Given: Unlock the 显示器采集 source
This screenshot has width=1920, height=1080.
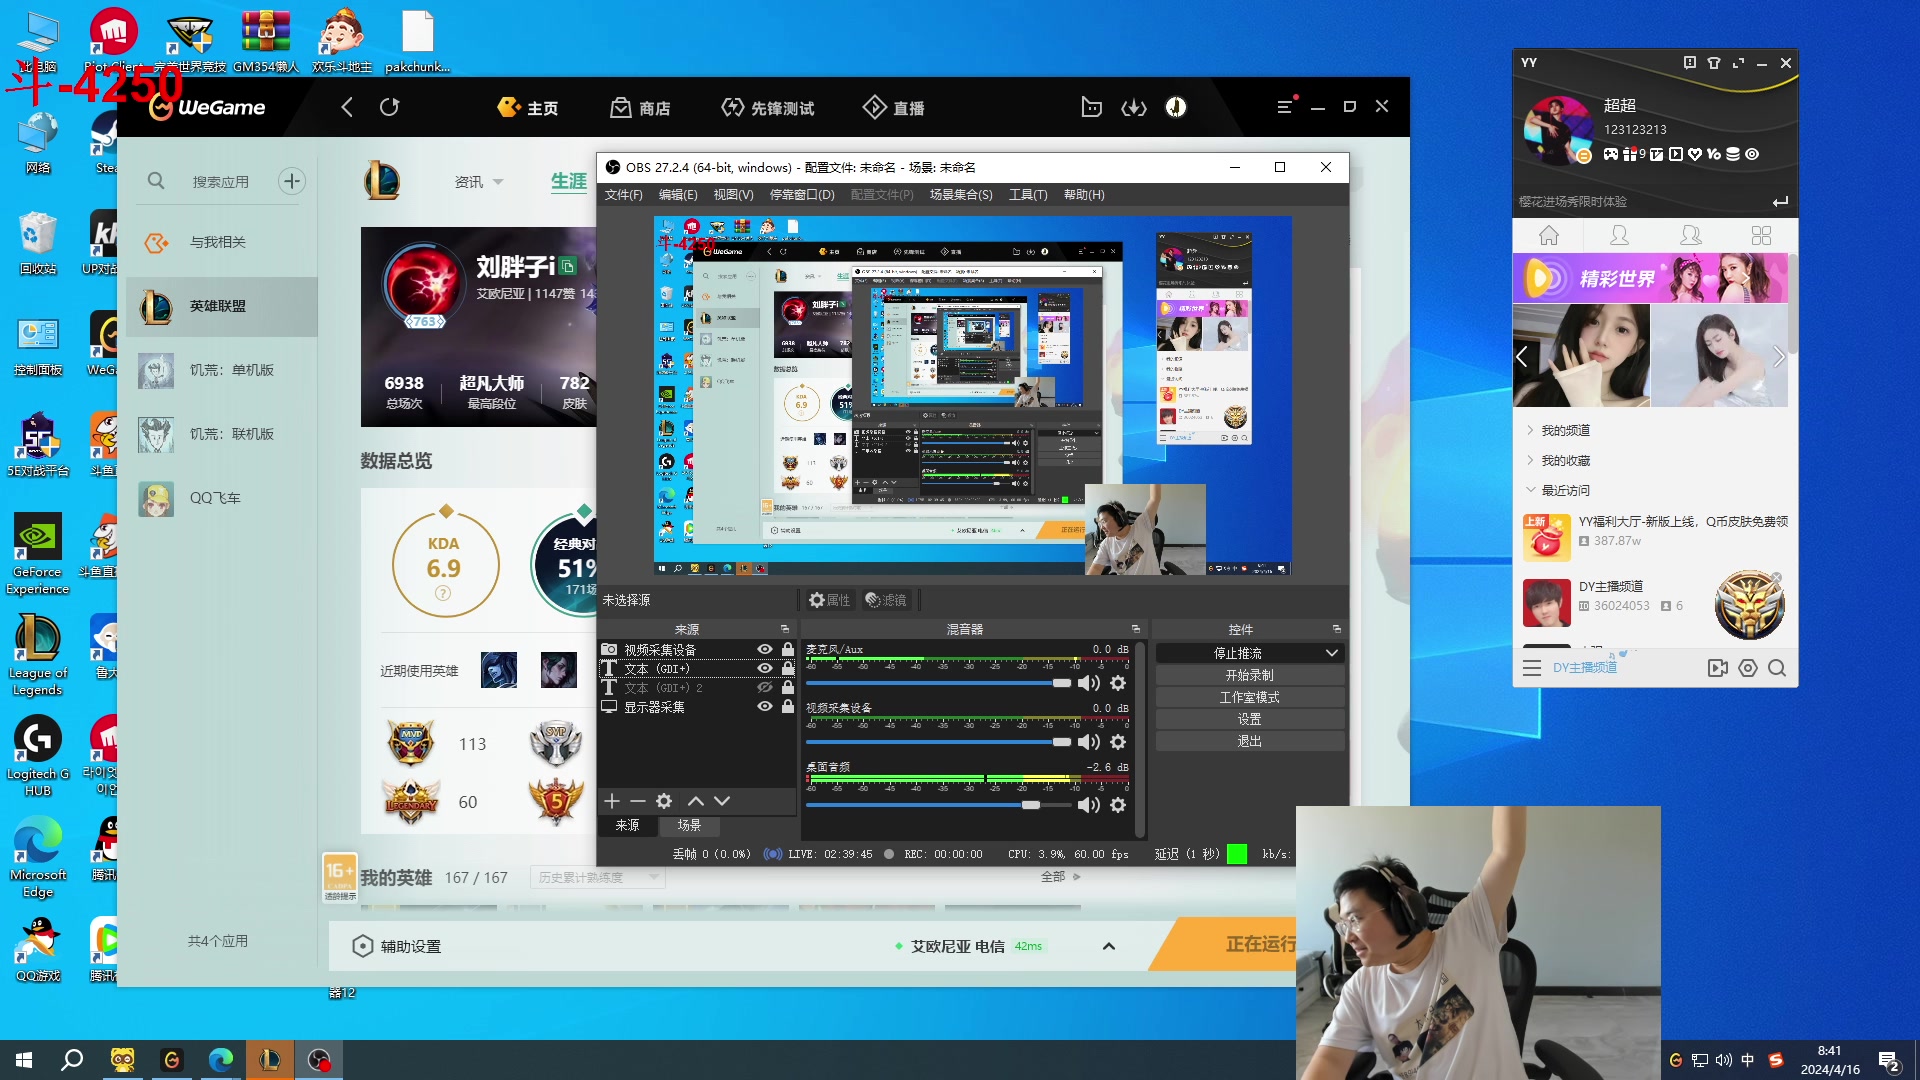Looking at the screenshot, I should [x=788, y=706].
